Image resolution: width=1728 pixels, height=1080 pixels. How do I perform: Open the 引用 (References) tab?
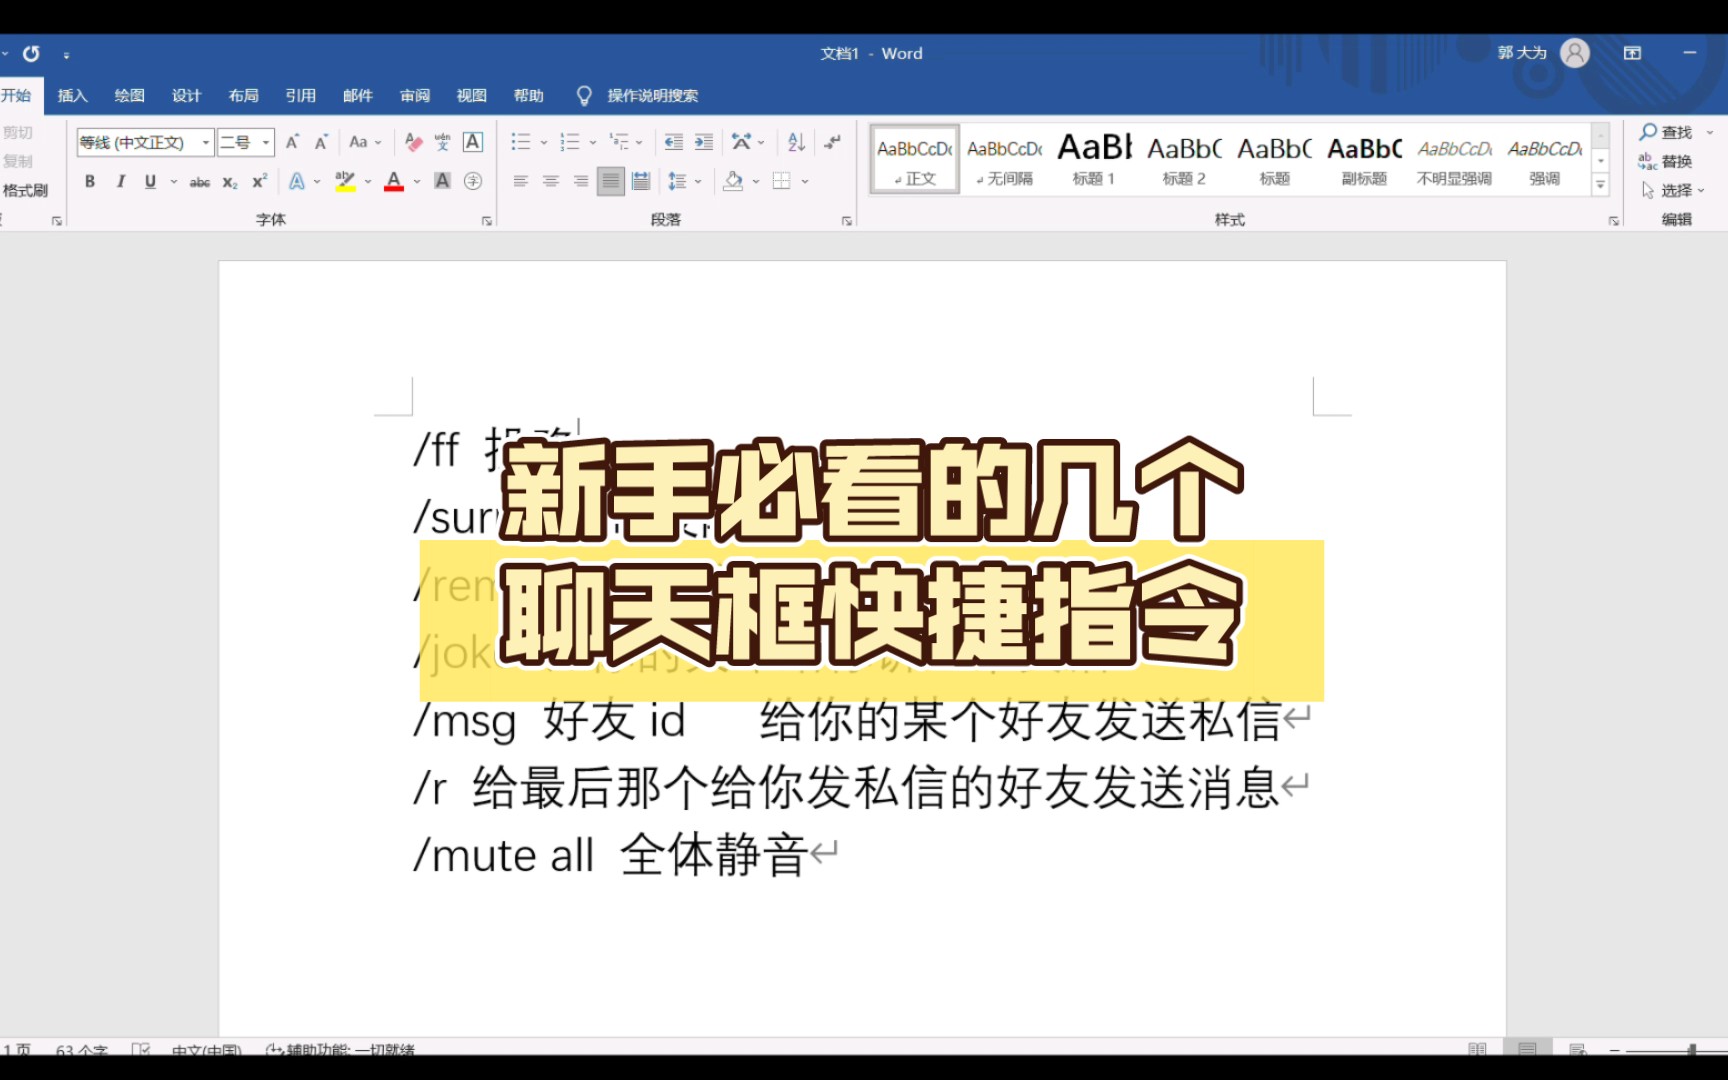click(x=300, y=96)
